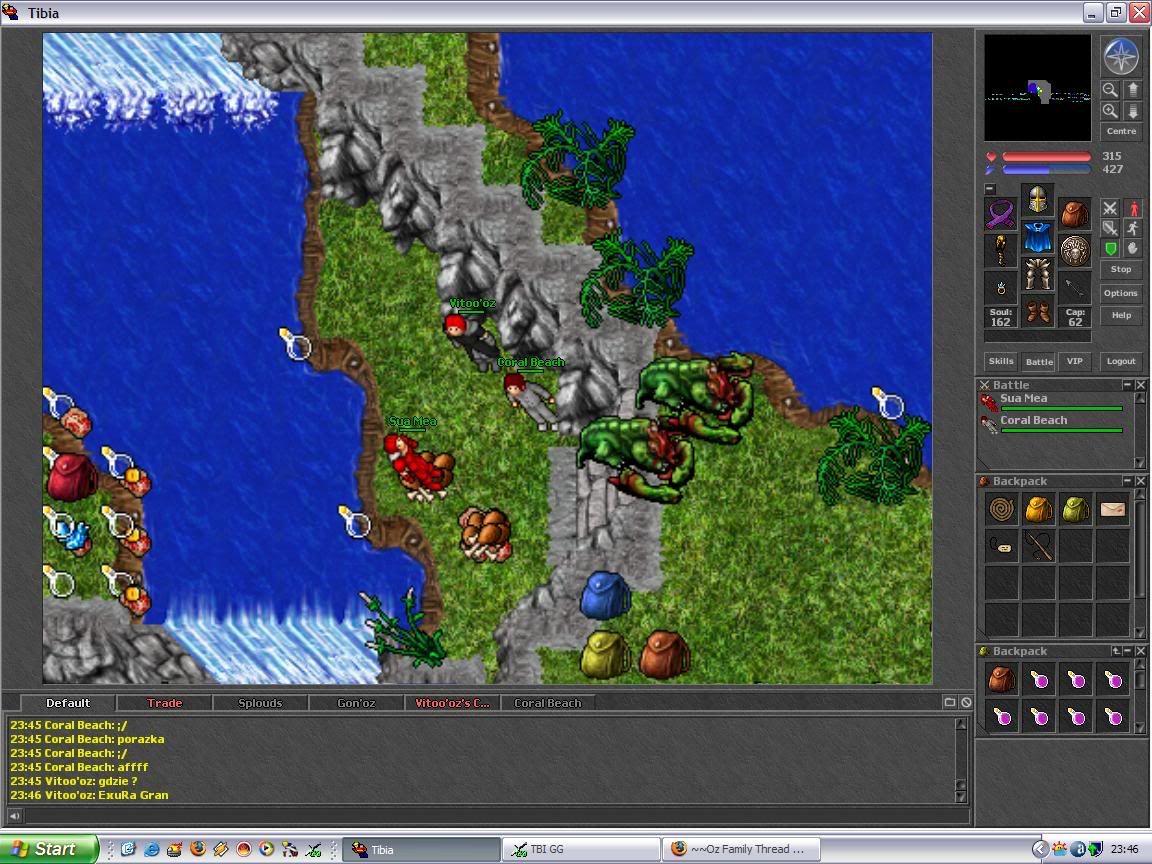Image resolution: width=1152 pixels, height=864 pixels.
Task: Enable offensive fighting mode with crossed swords
Action: 1110,209
